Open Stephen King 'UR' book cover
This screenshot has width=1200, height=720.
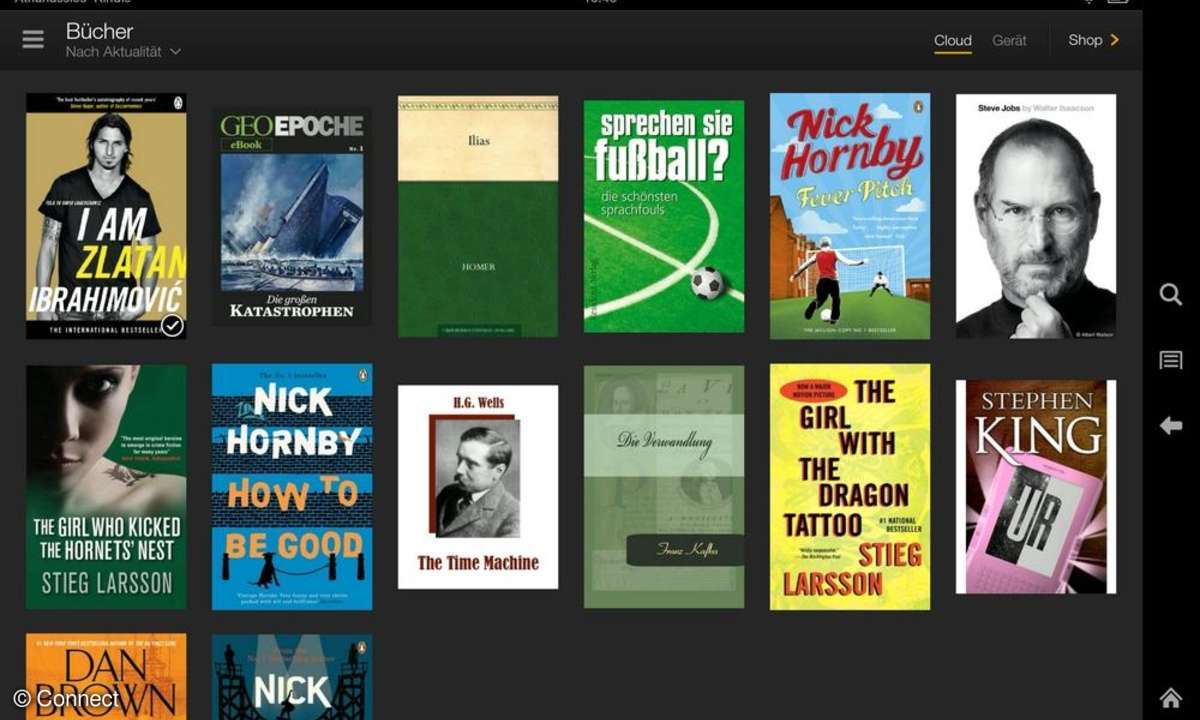(x=1036, y=487)
